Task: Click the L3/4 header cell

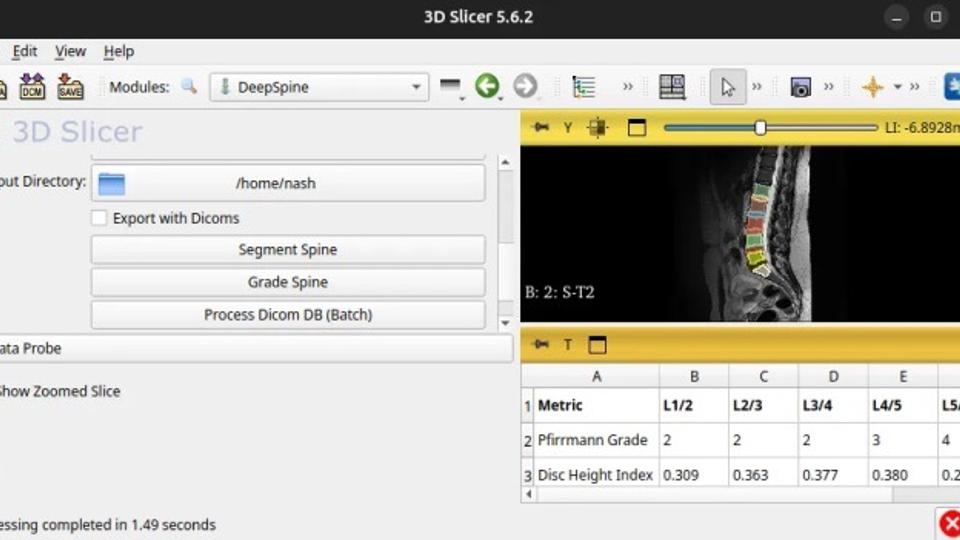Action: [x=833, y=405]
